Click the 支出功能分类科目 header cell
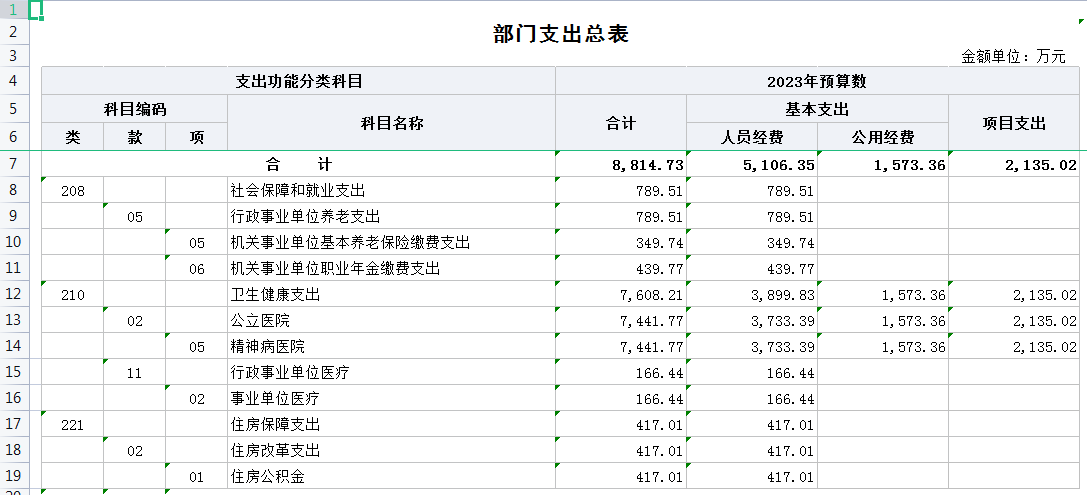The height and width of the screenshot is (495, 1087). (298, 81)
